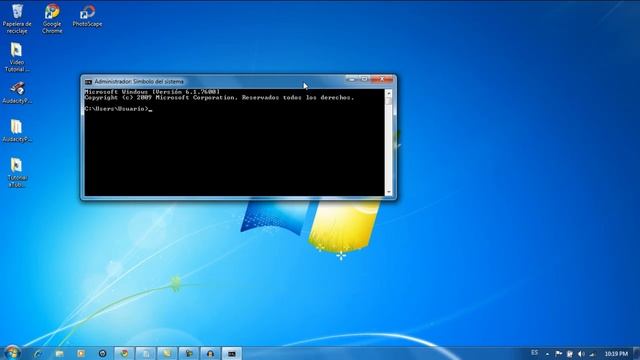Switch to the taskbar button left of headphones
640x360 pixels.
[x=189, y=353]
